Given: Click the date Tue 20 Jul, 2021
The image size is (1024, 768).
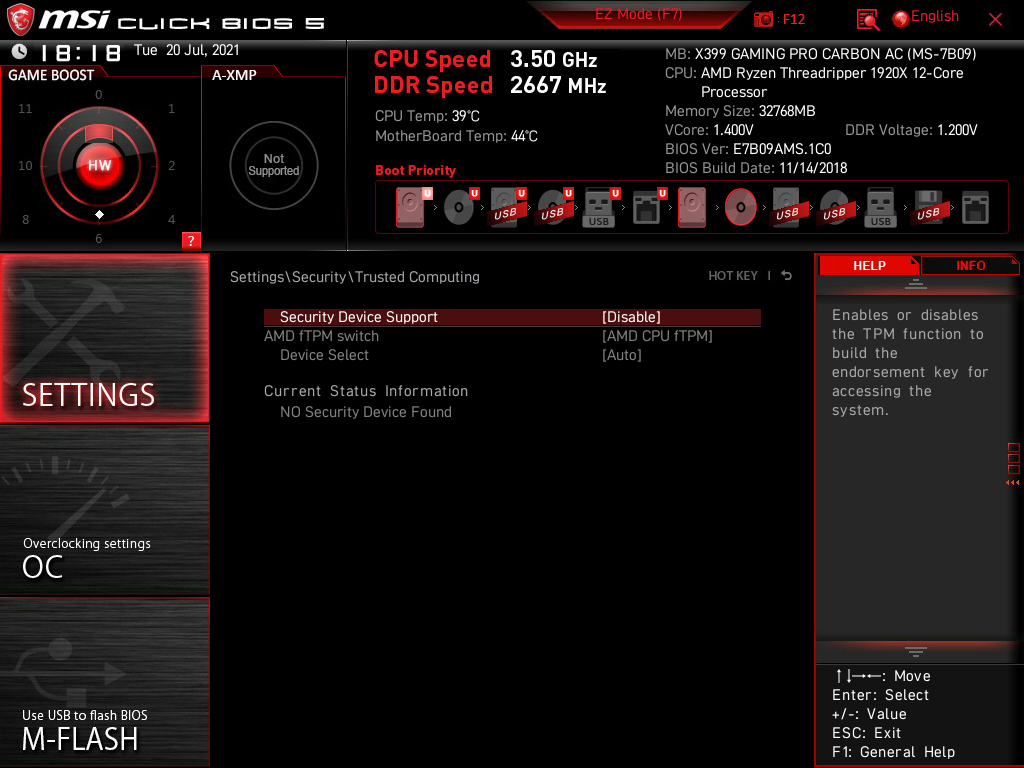Looking at the screenshot, I should pyautogui.click(x=187, y=50).
